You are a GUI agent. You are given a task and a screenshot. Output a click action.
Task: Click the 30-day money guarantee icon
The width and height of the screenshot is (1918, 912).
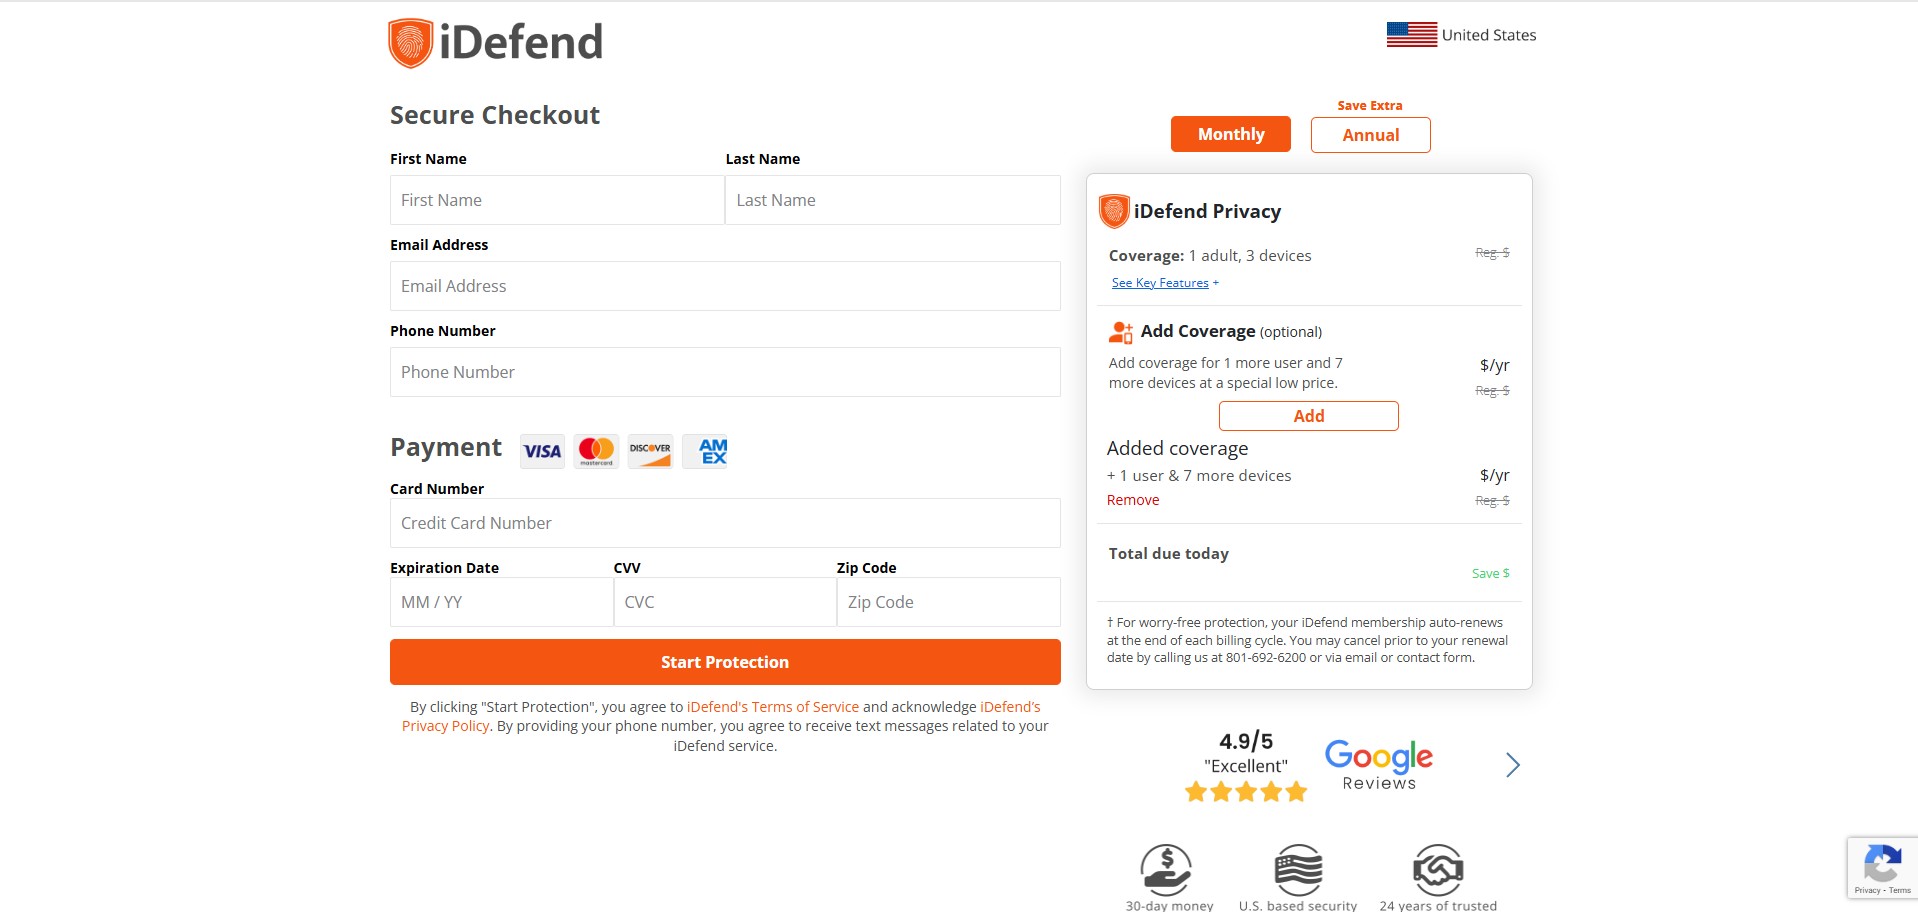1166,869
